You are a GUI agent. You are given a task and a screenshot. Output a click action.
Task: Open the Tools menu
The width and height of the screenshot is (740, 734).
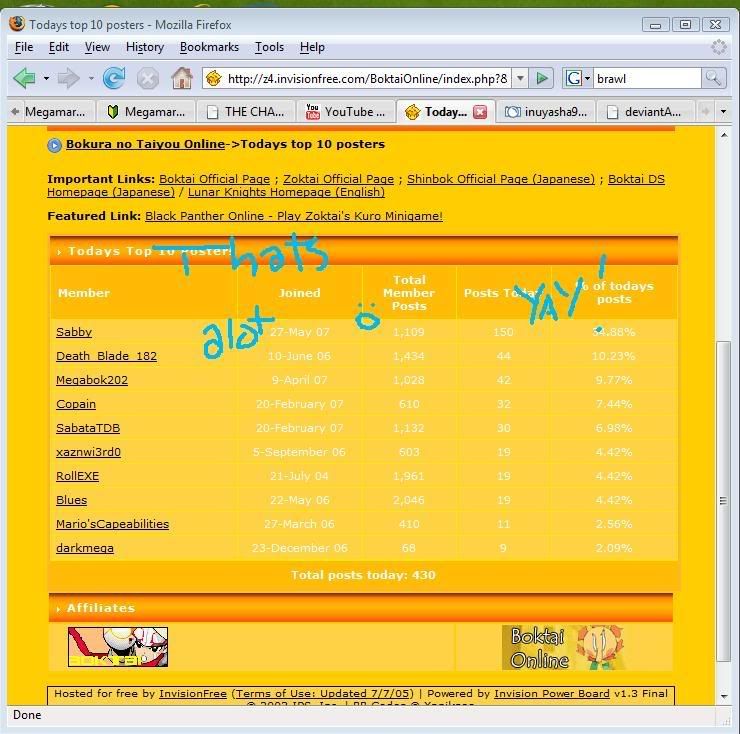[269, 47]
